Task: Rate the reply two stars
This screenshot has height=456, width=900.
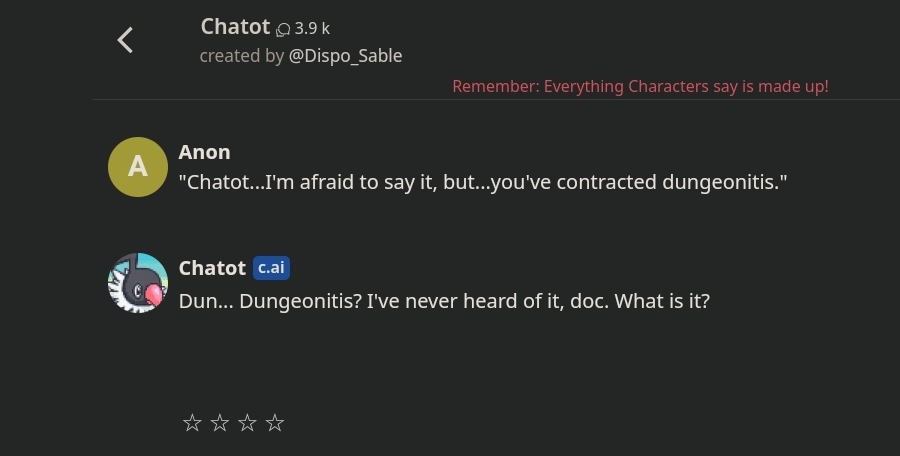Action: coord(220,423)
